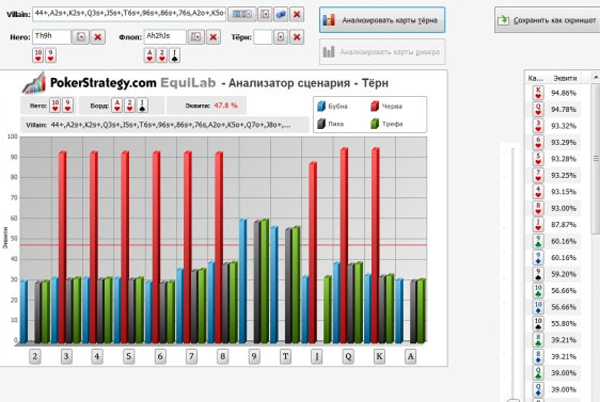This screenshot has width=600, height=402.
Task: Click rank 3 button under the chart
Action: (x=66, y=356)
